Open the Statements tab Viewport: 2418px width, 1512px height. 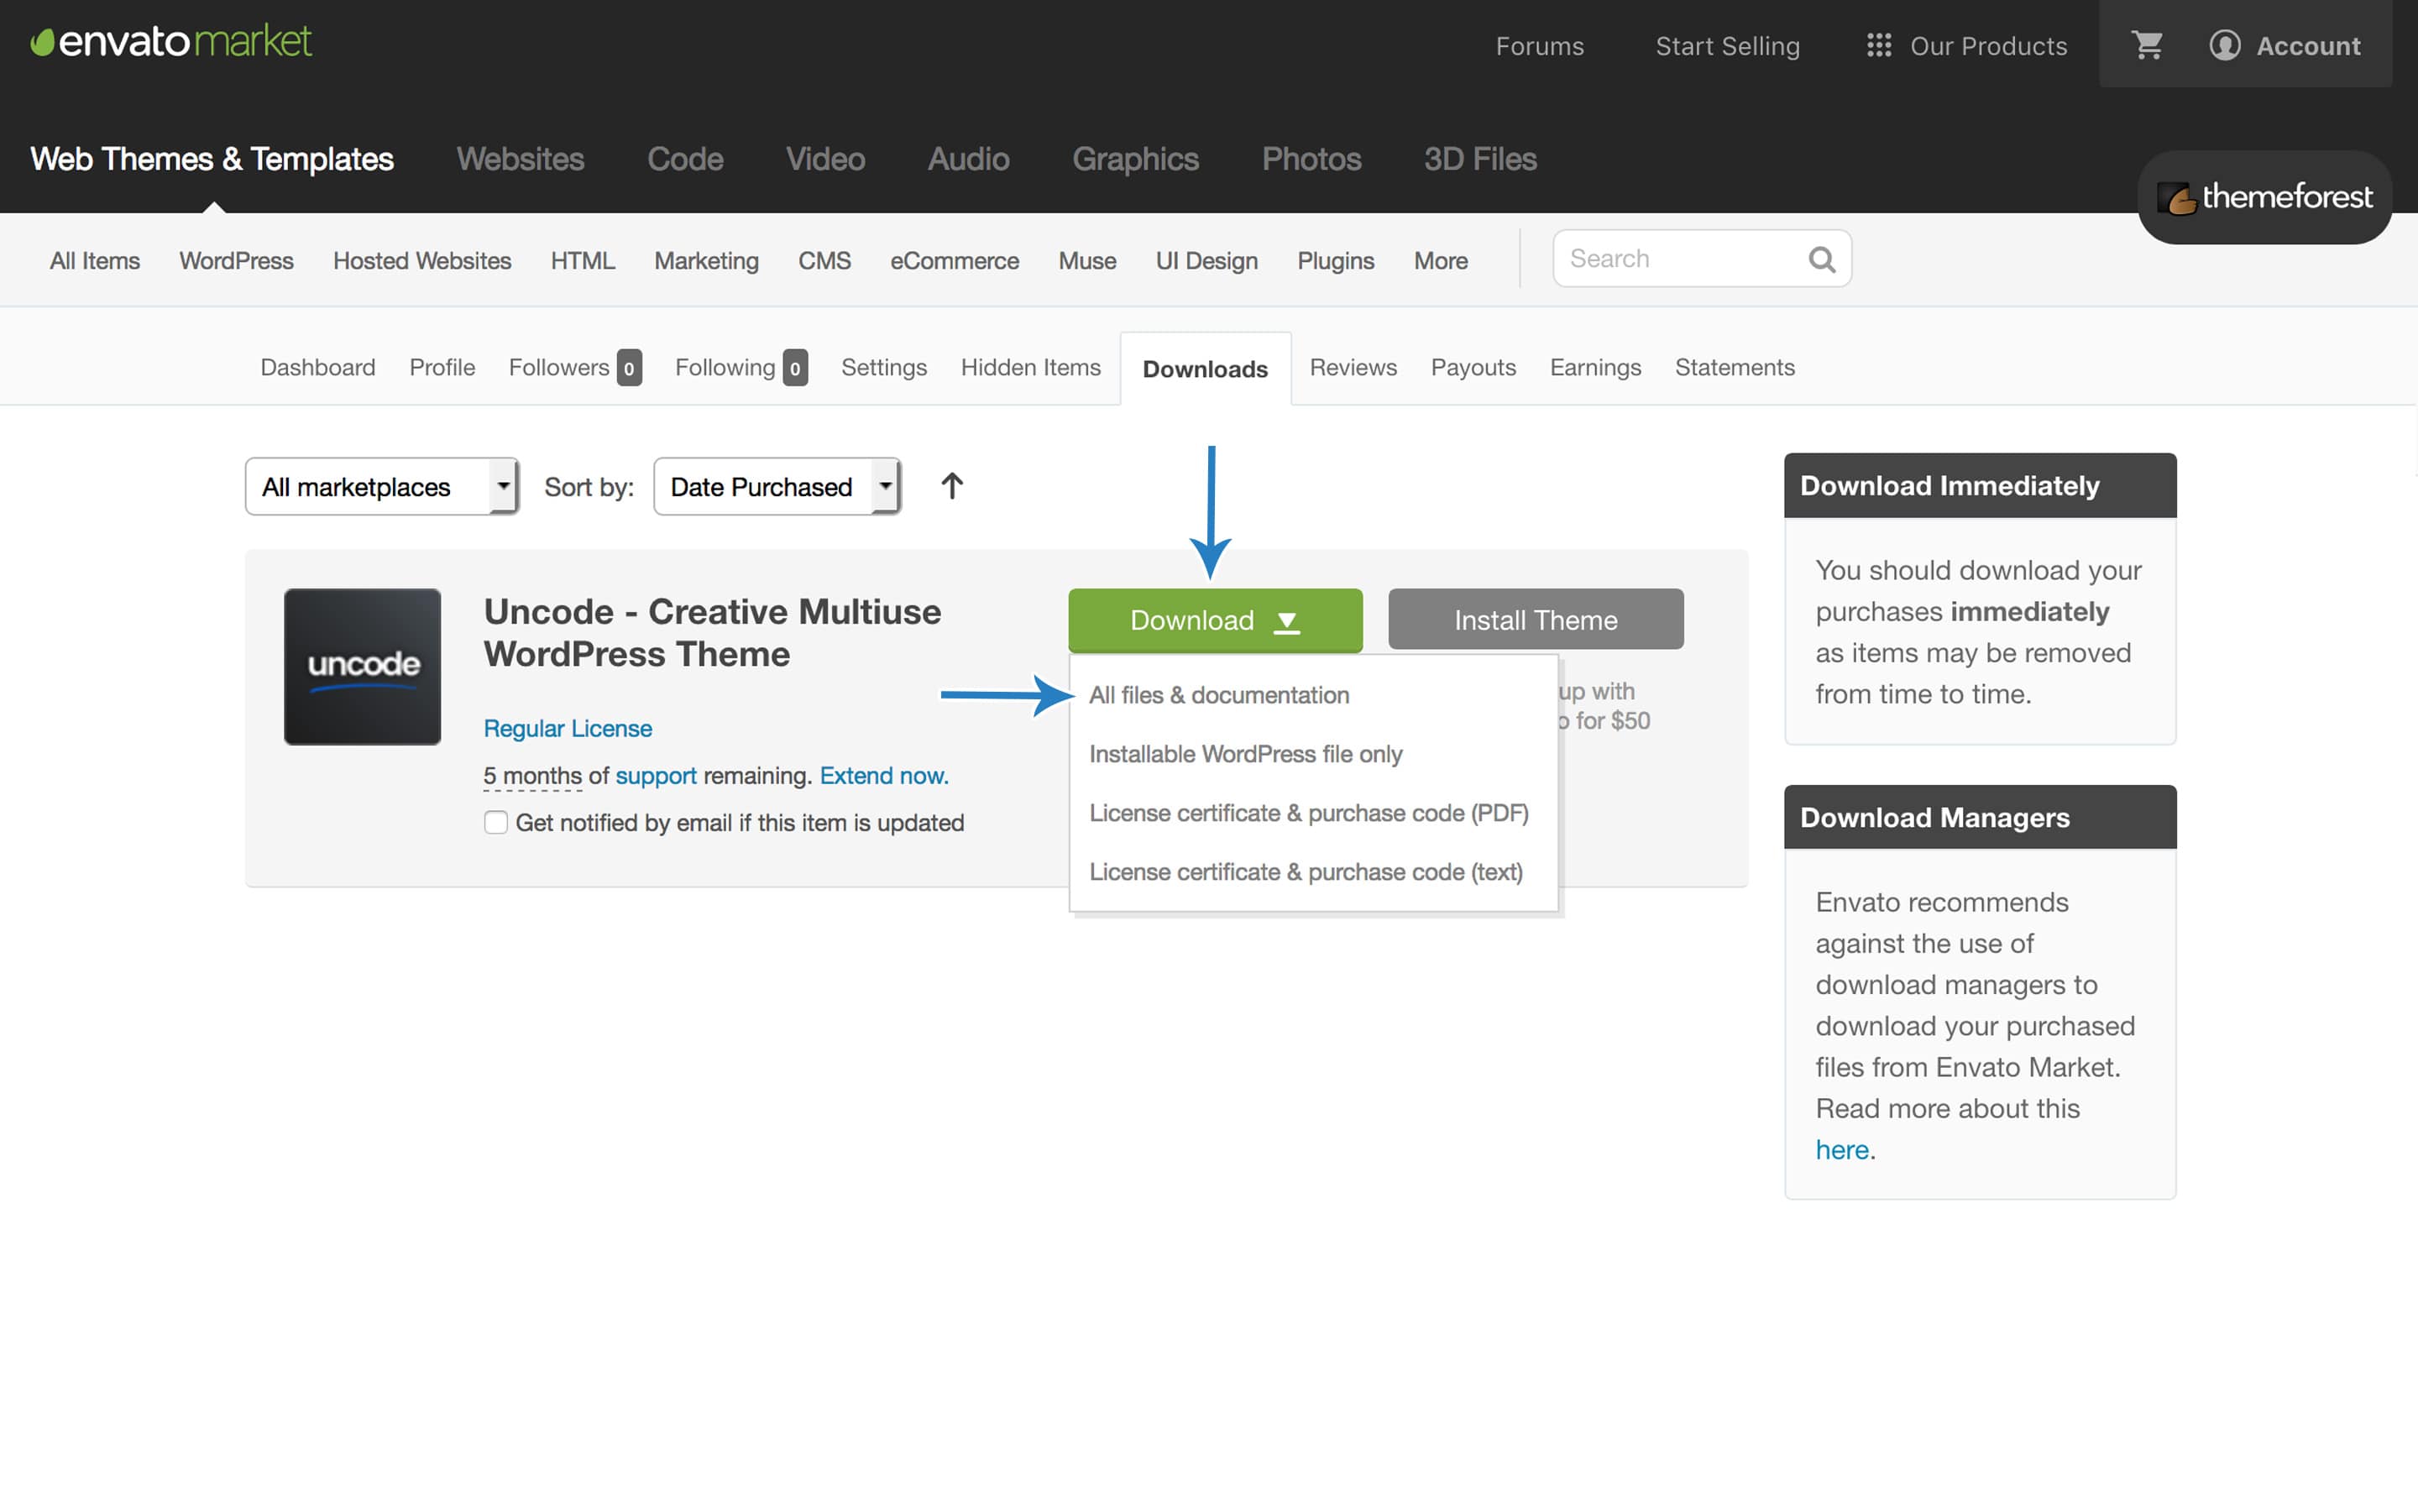pos(1735,367)
